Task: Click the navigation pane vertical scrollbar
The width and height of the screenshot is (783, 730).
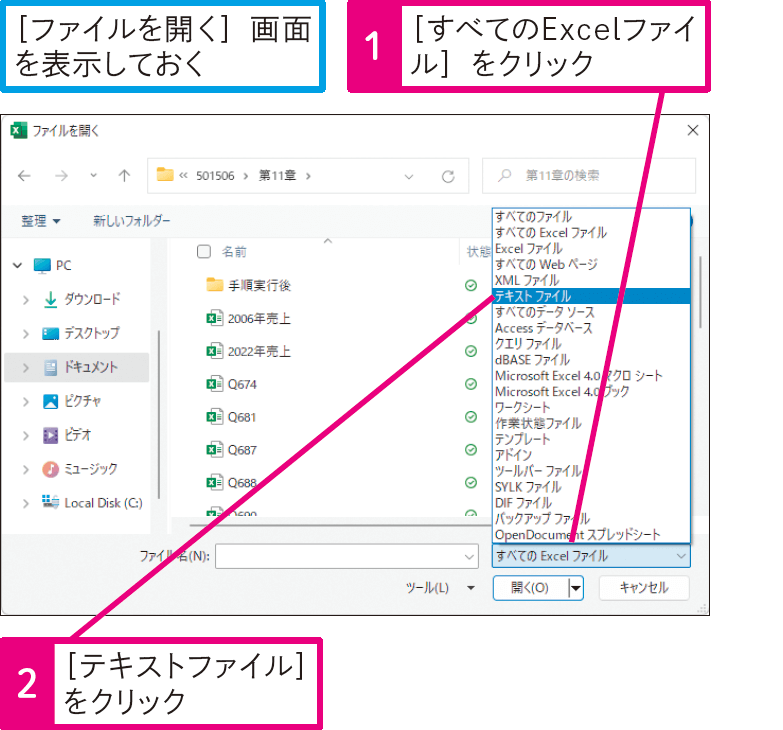Action: [x=159, y=414]
